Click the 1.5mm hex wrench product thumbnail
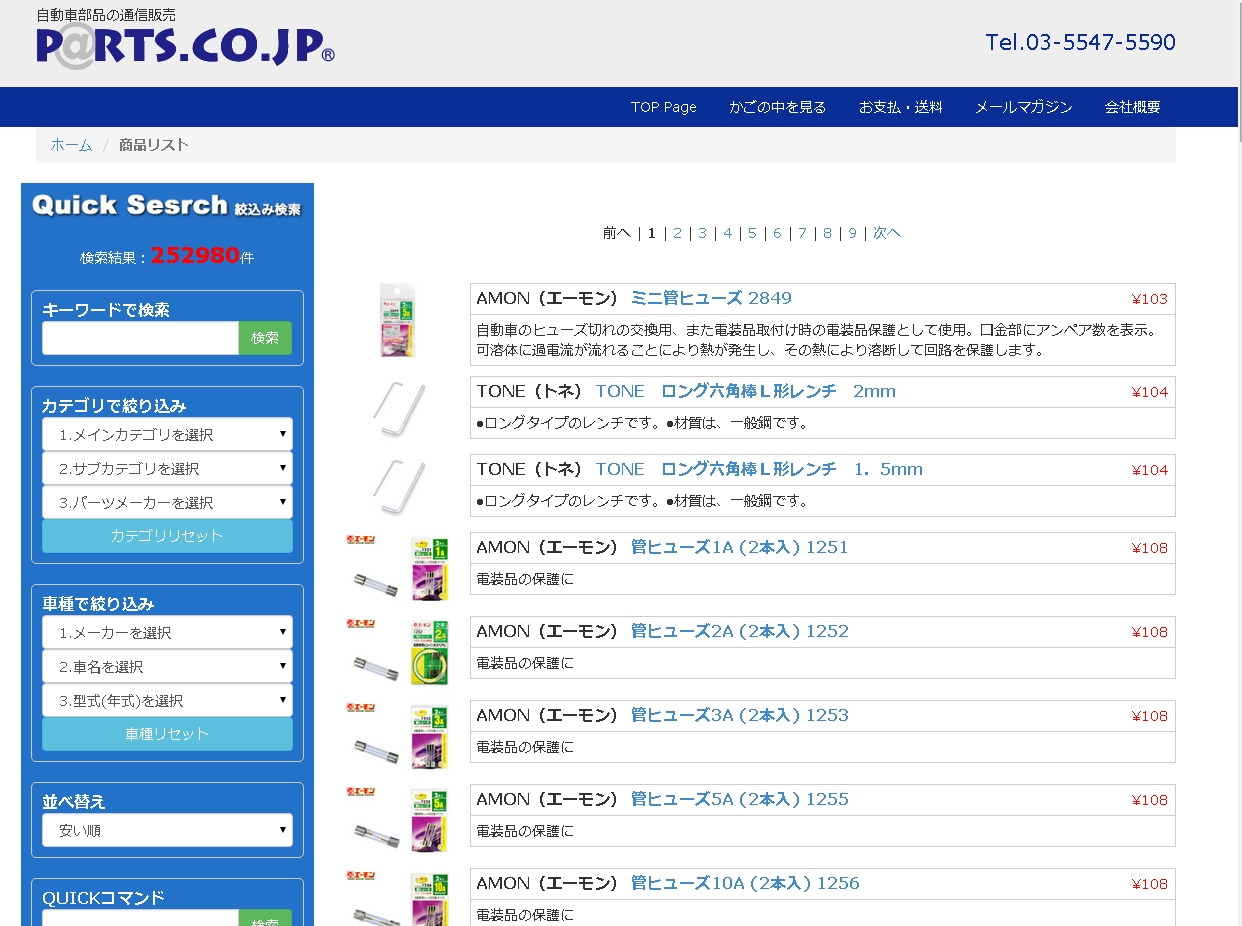Screen dimensions: 1242x926 398,487
